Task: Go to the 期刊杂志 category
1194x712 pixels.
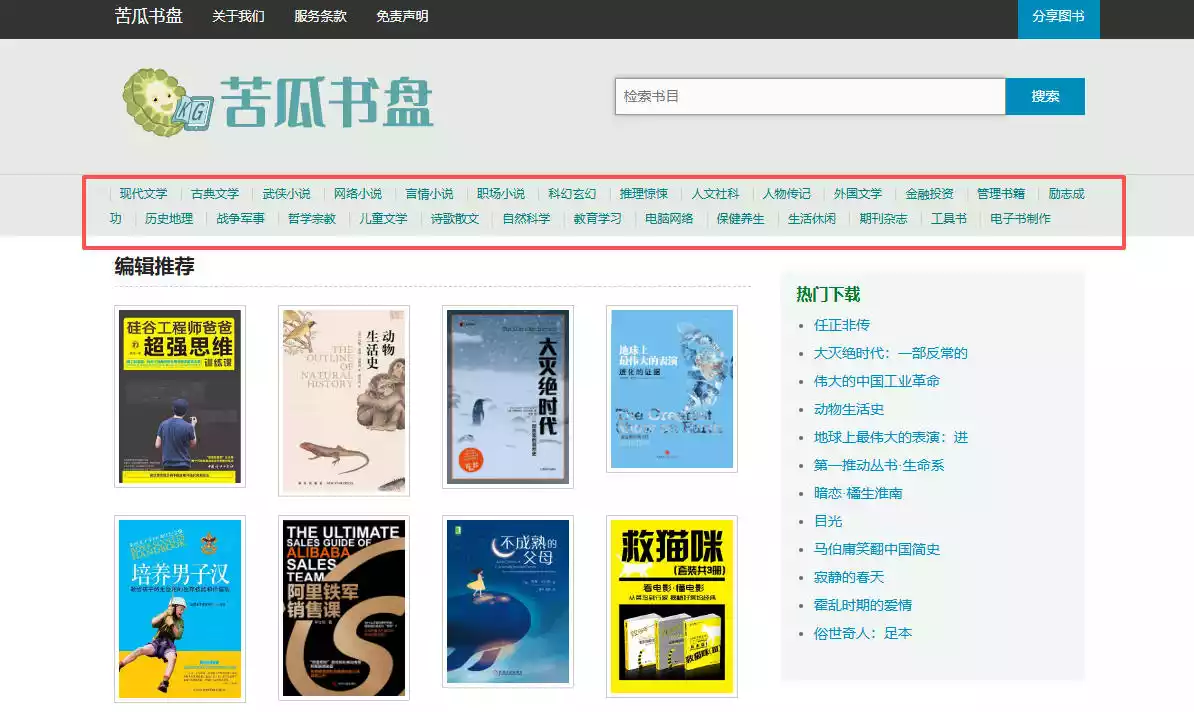Action: (883, 219)
